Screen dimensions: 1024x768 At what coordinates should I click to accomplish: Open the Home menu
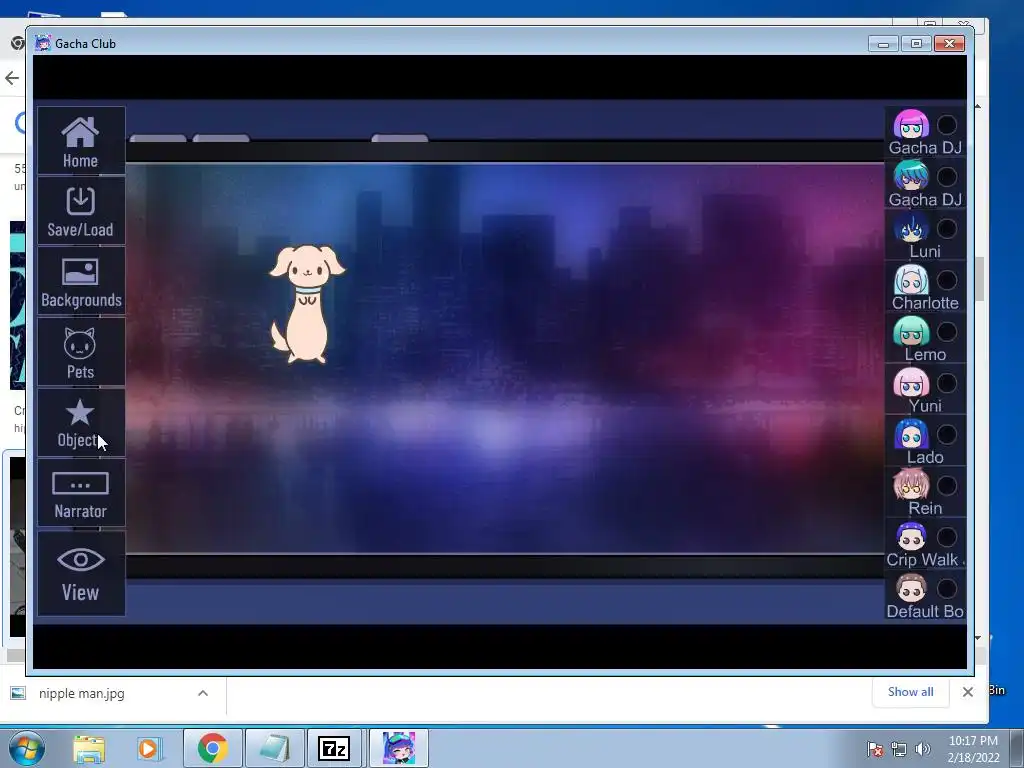pos(81,140)
